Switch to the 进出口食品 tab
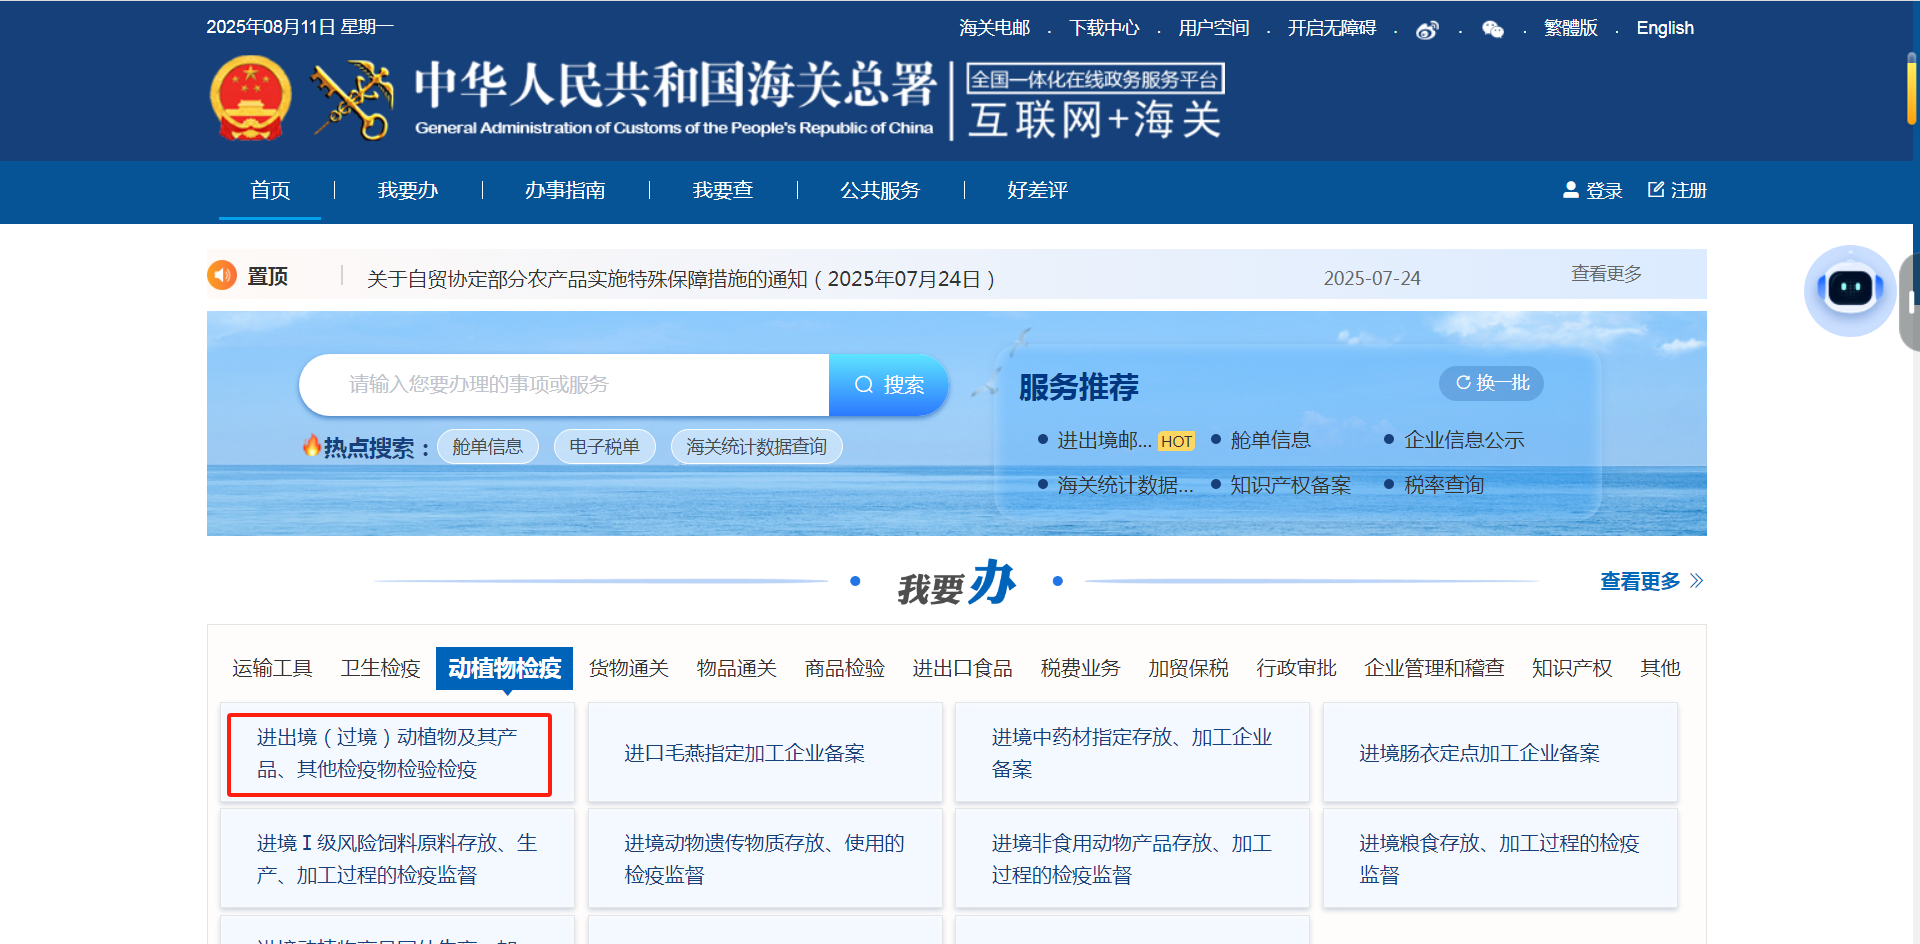The height and width of the screenshot is (944, 1920). [x=962, y=668]
